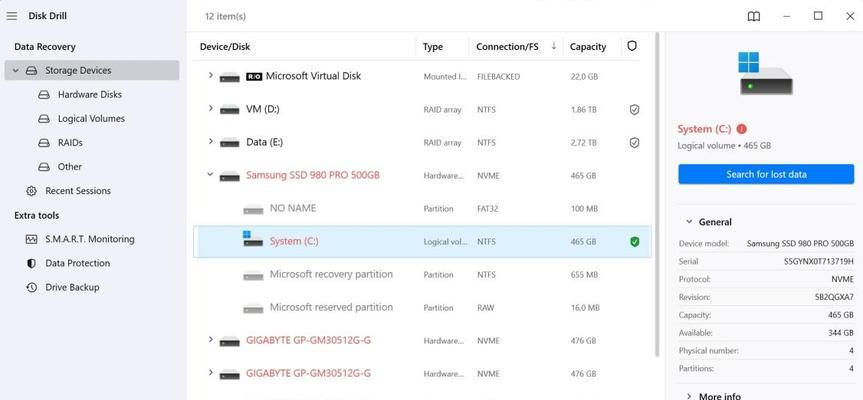Open Other in the sidebar
The image size is (863, 400).
(x=70, y=167)
